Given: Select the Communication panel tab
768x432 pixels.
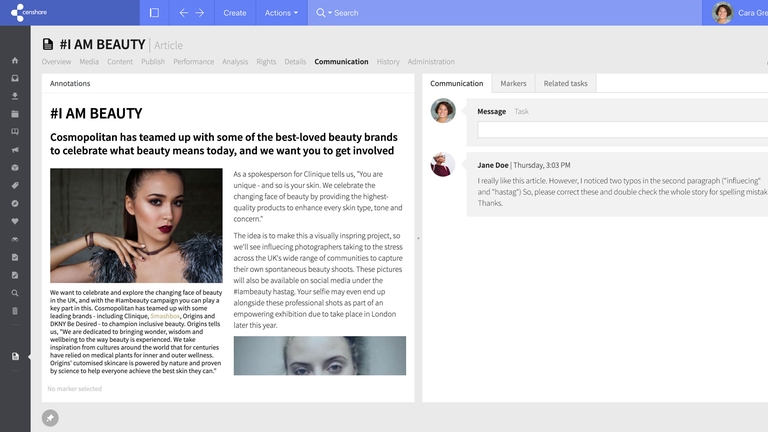Looking at the screenshot, I should pos(457,83).
